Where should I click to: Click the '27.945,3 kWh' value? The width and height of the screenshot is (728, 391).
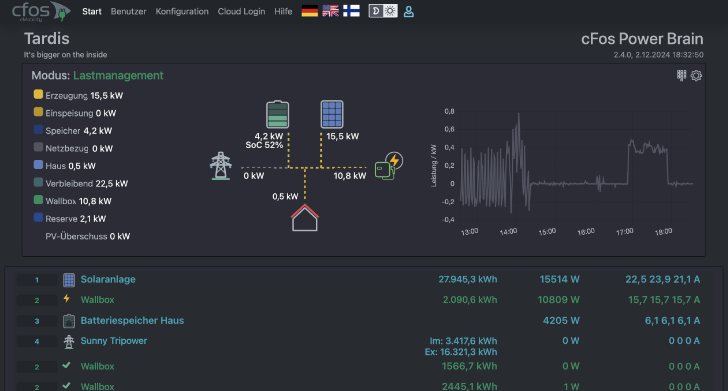(x=468, y=280)
